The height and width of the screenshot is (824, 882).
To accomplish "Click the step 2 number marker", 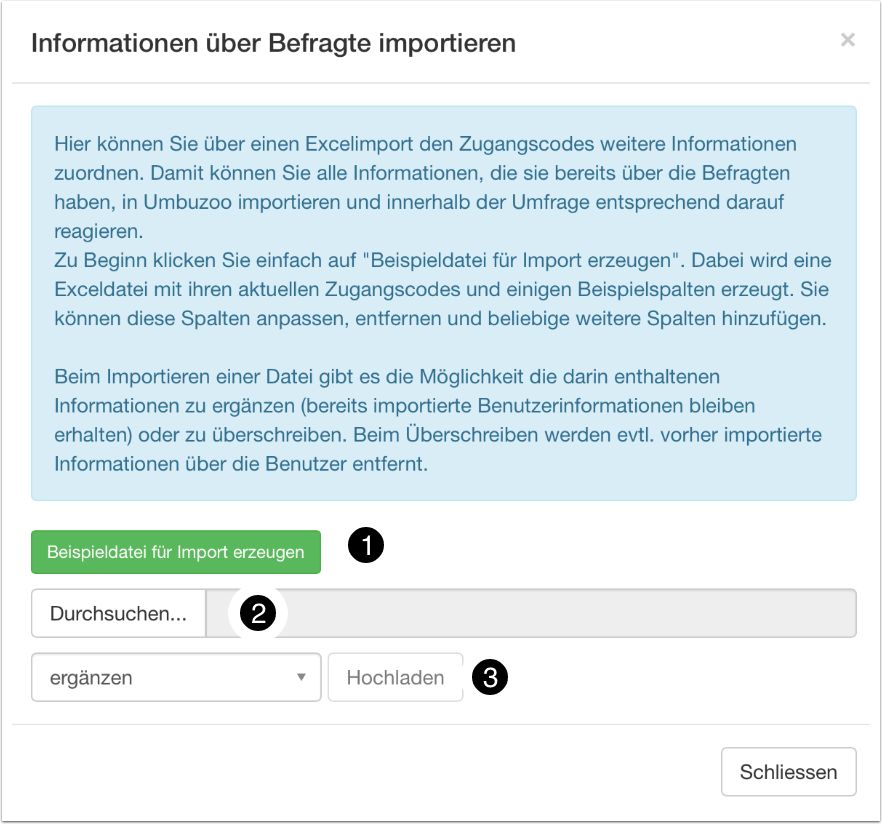I will (257, 614).
